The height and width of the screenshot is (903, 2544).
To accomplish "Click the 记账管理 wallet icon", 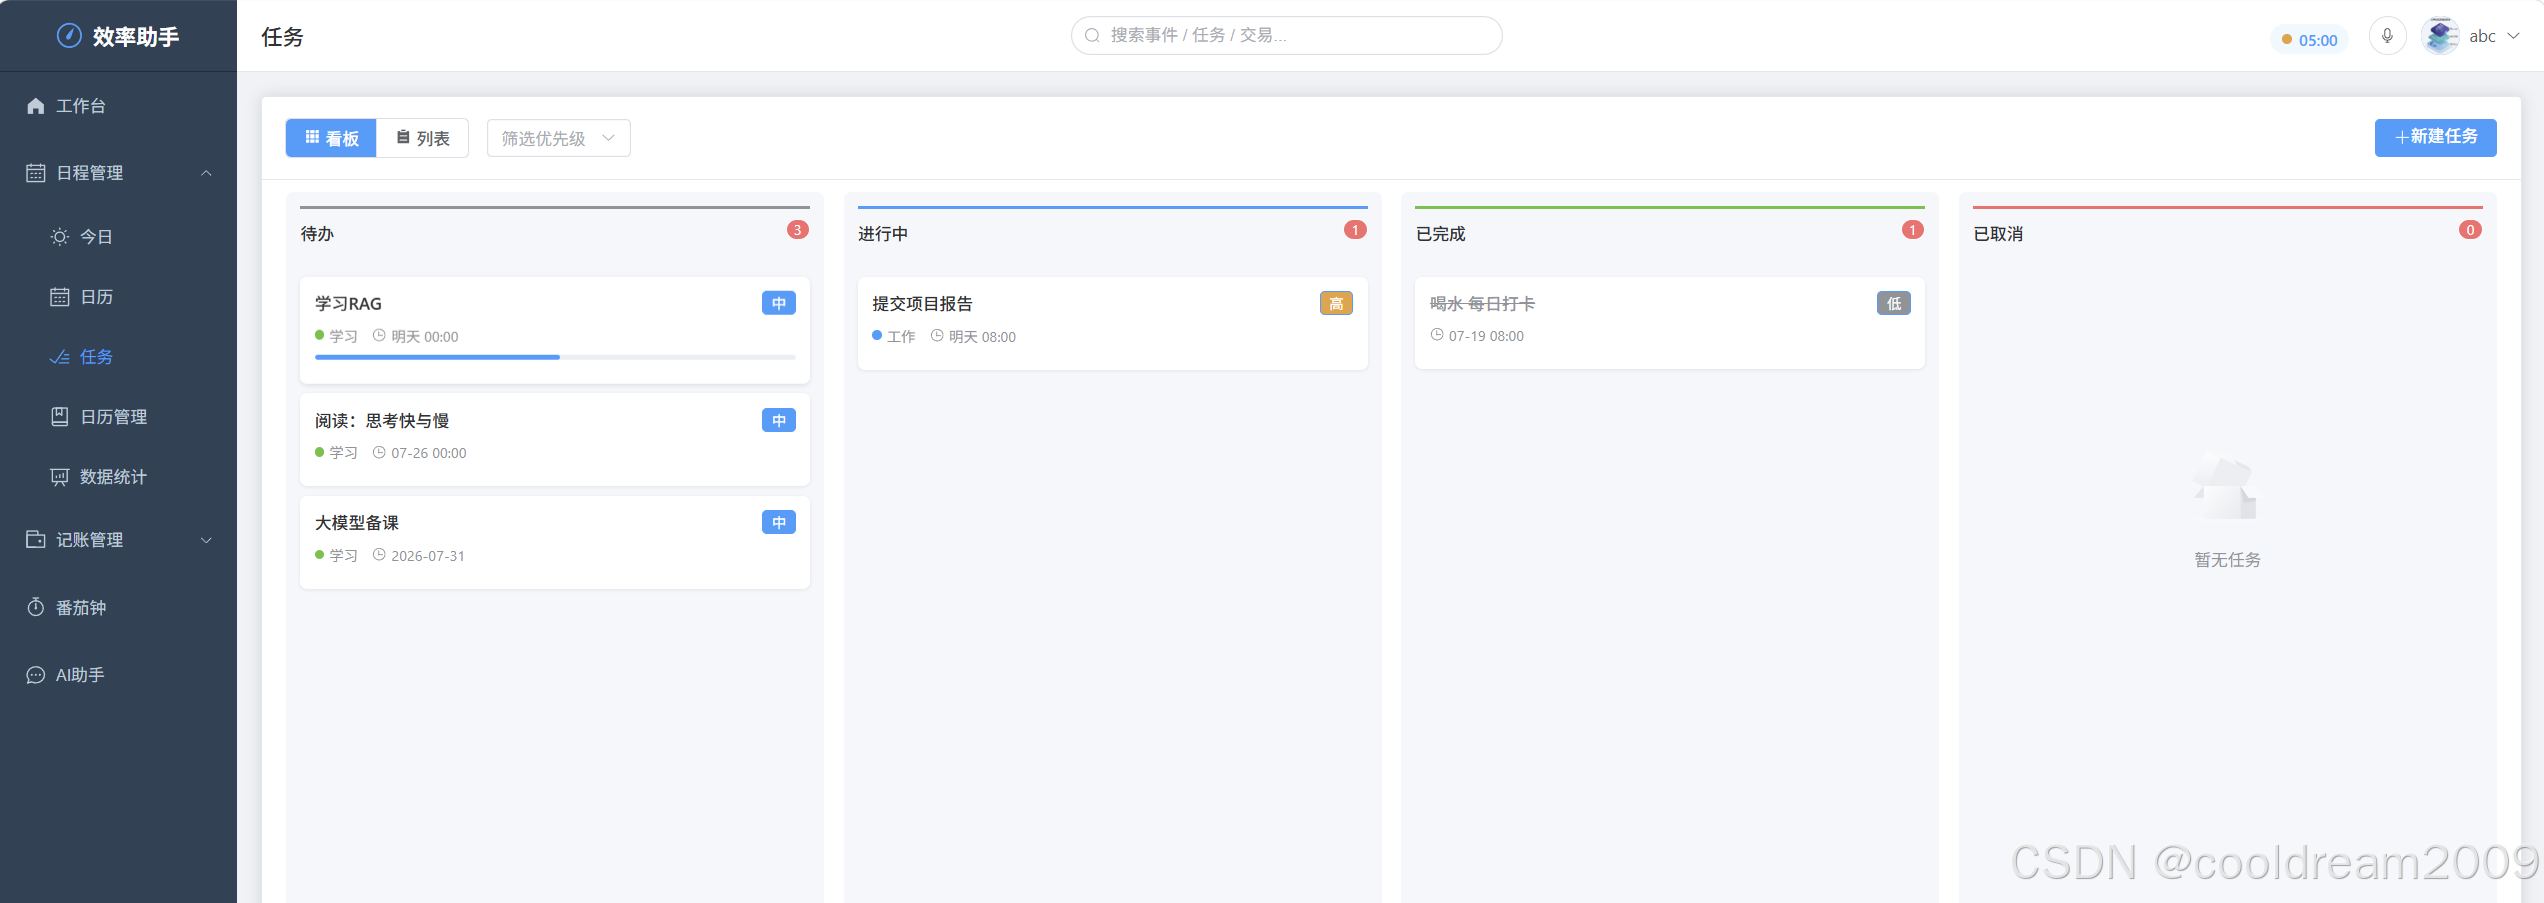I will (36, 540).
